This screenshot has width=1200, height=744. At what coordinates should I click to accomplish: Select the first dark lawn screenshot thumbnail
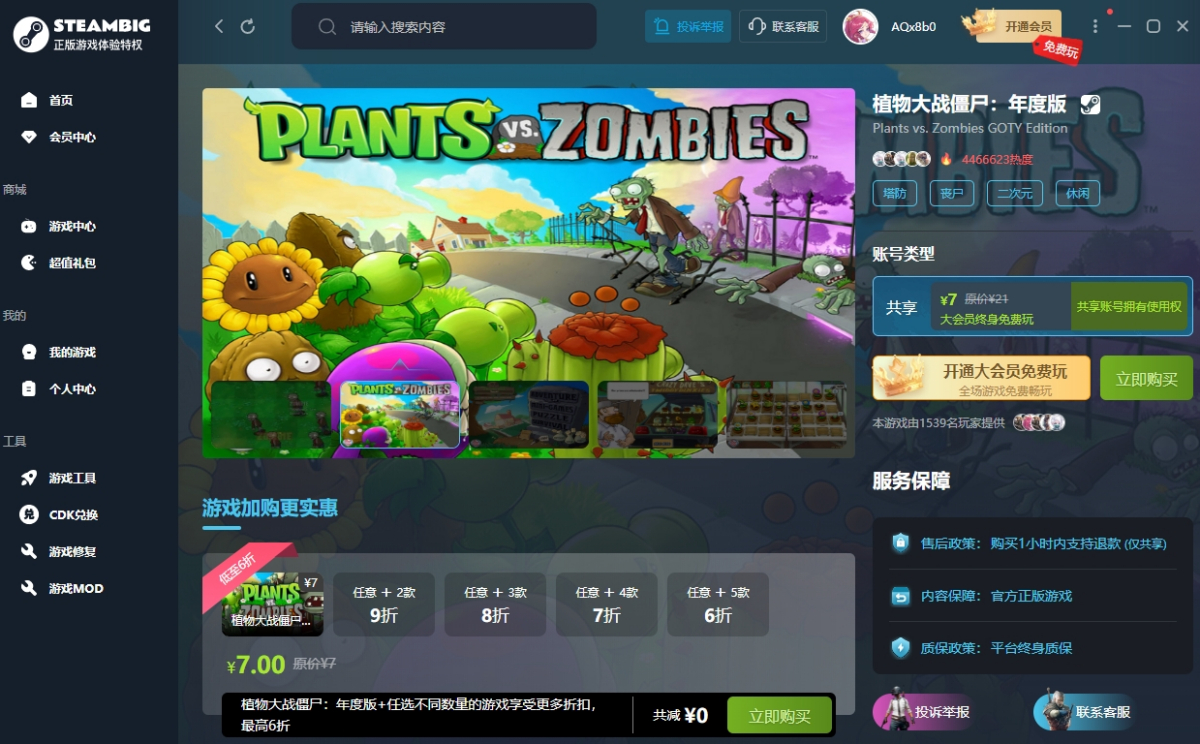(270, 414)
